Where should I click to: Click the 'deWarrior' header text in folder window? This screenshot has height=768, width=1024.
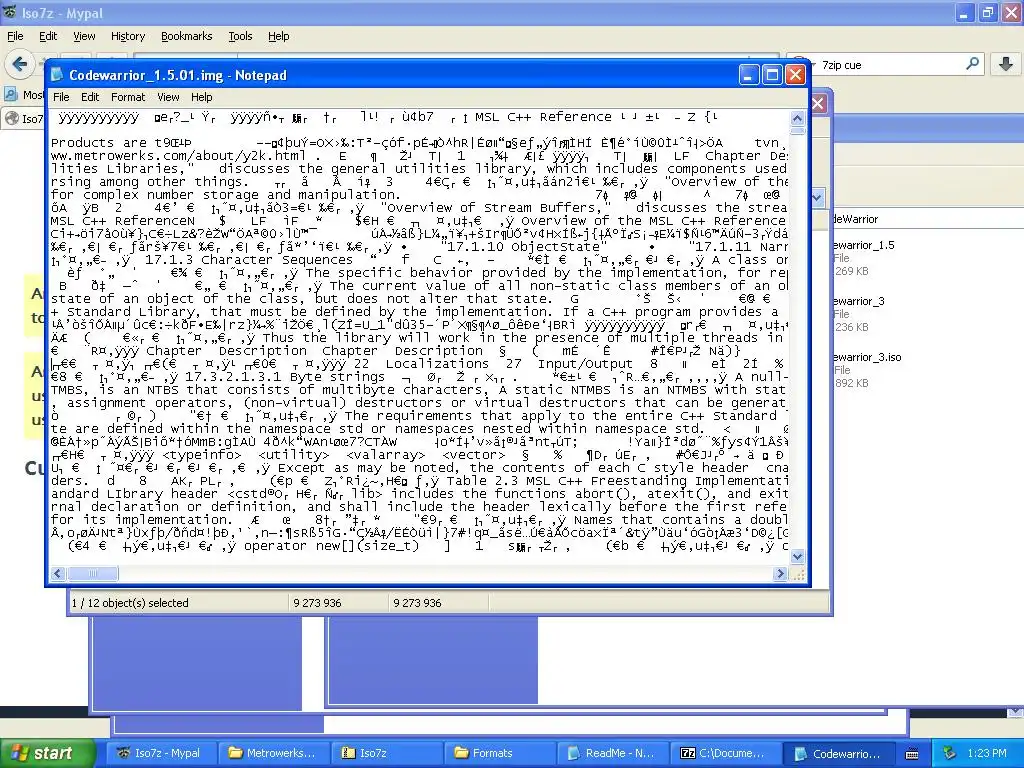point(856,219)
